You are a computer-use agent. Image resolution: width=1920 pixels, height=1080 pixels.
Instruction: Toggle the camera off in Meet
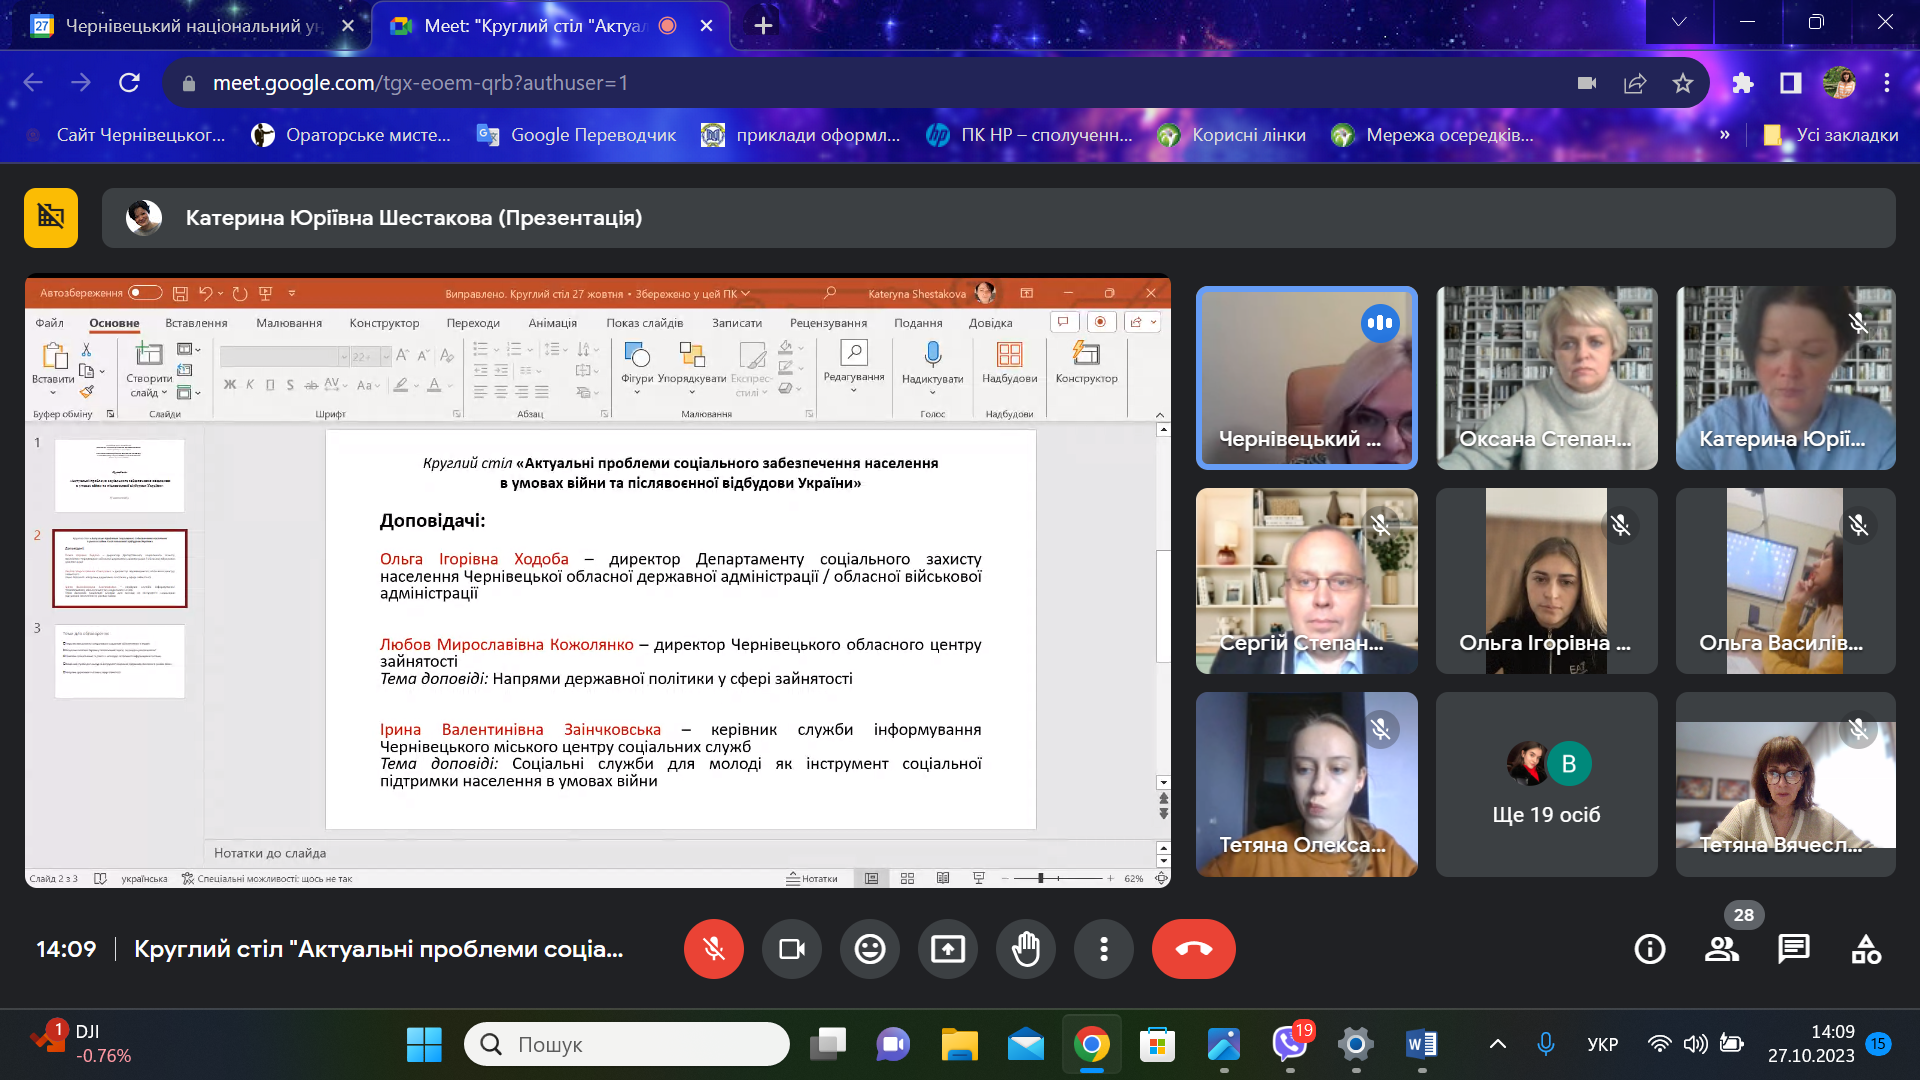pos(791,948)
